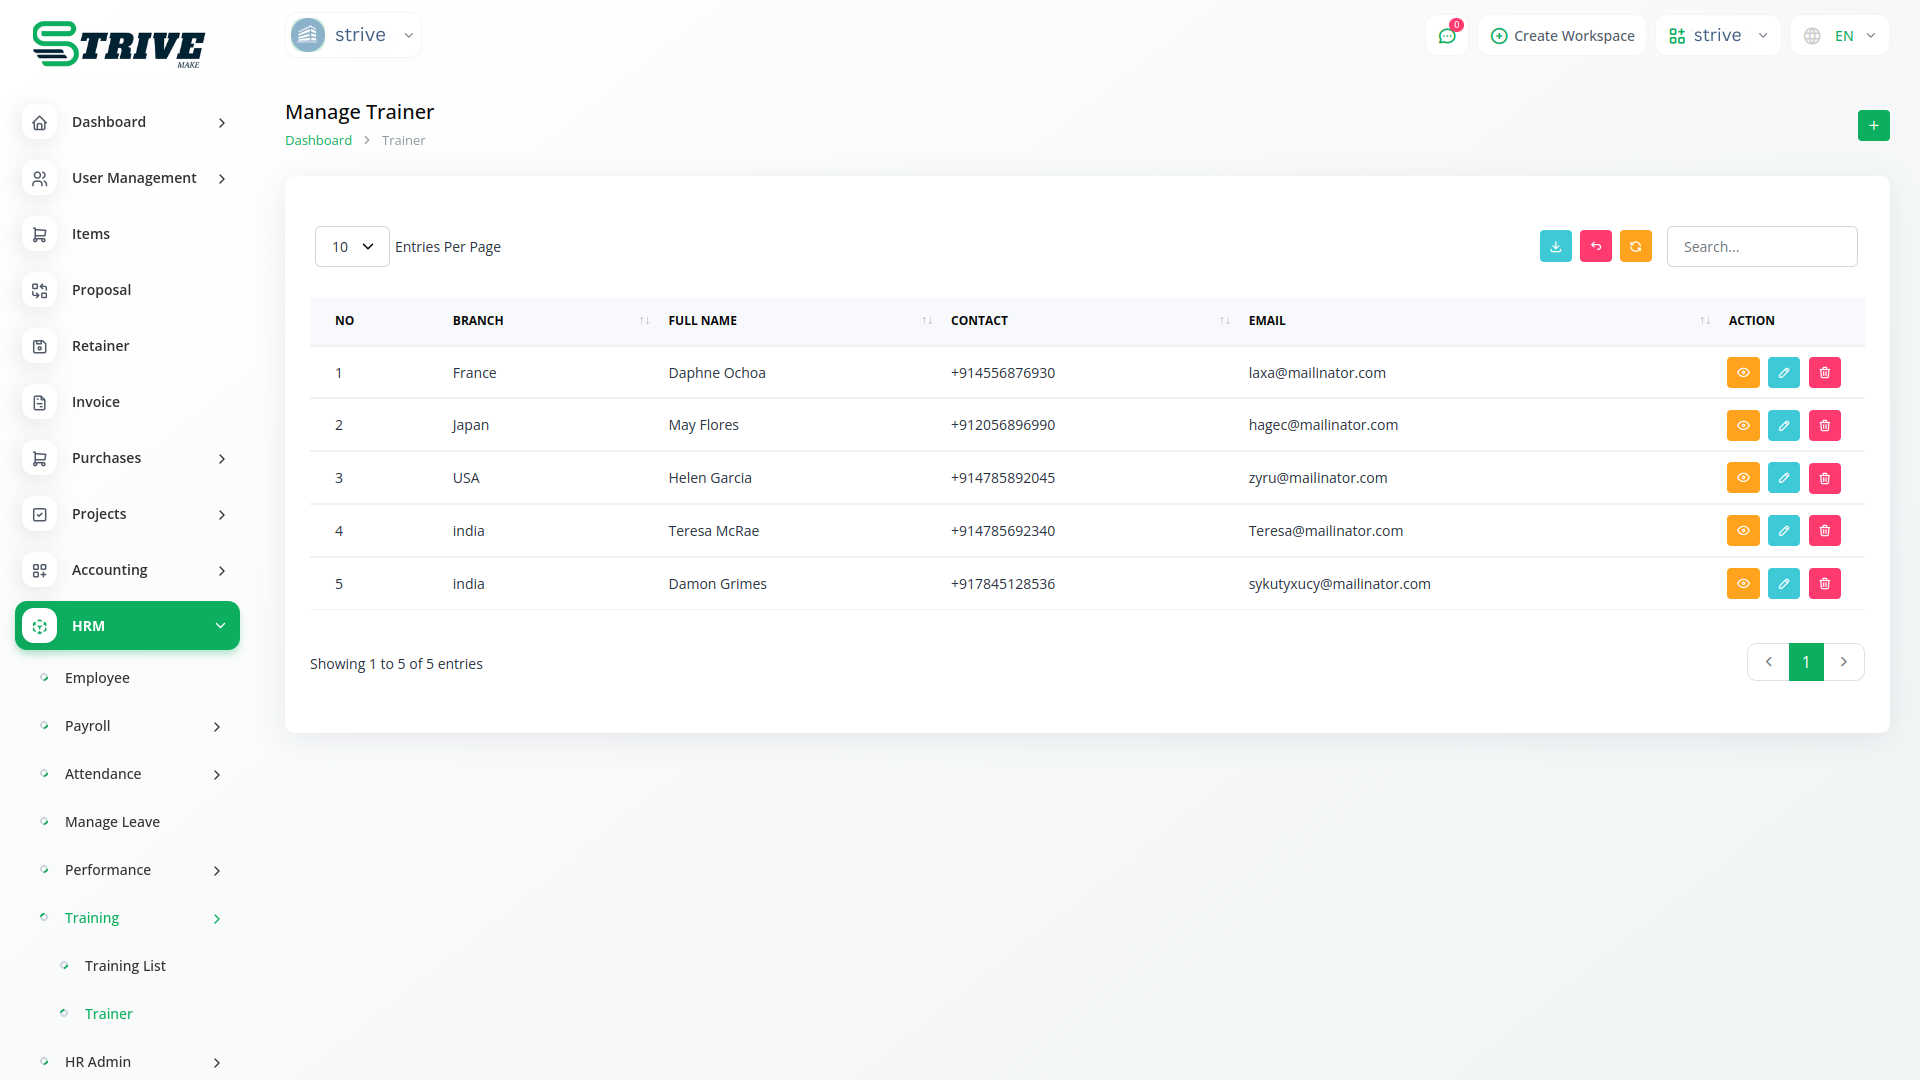Open the entries per page dropdown
The width and height of the screenshot is (1920, 1080).
coord(352,247)
